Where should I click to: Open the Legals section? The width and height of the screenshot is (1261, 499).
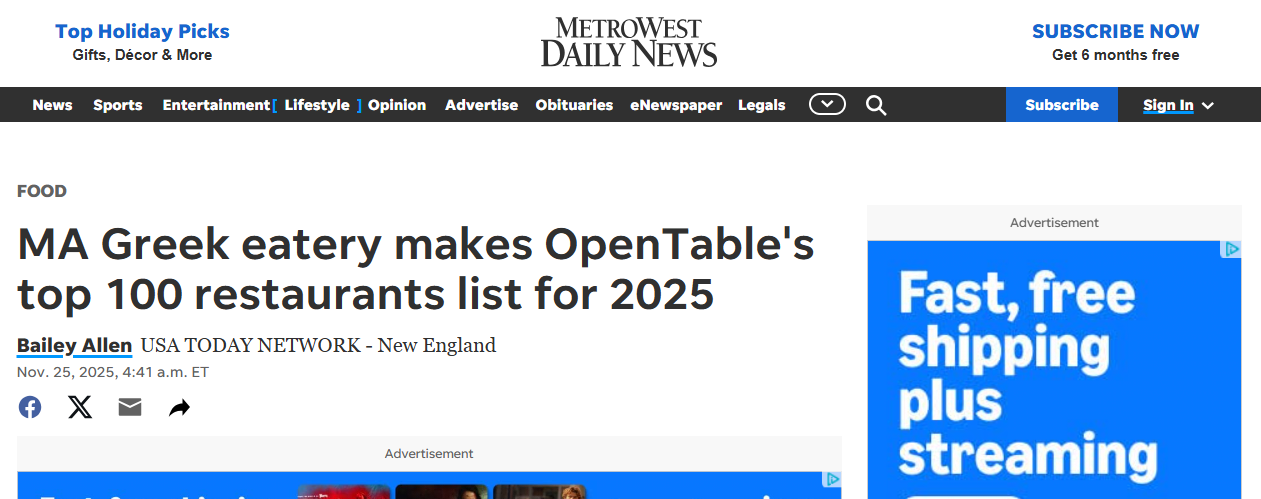[762, 105]
